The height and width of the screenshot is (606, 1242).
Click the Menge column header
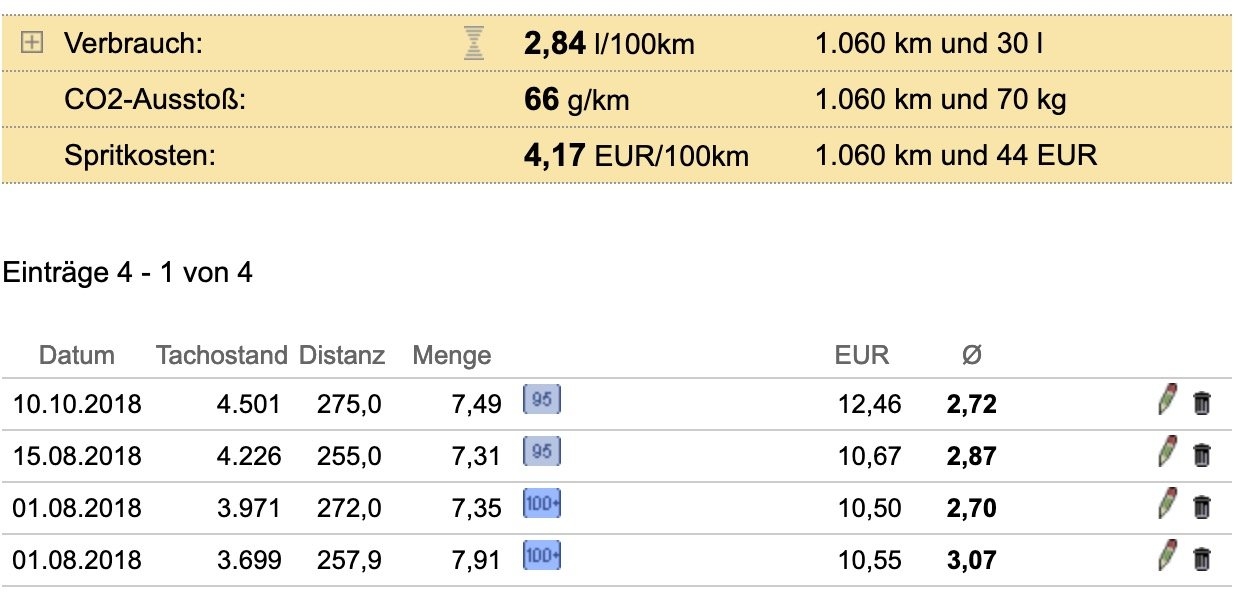click(452, 355)
